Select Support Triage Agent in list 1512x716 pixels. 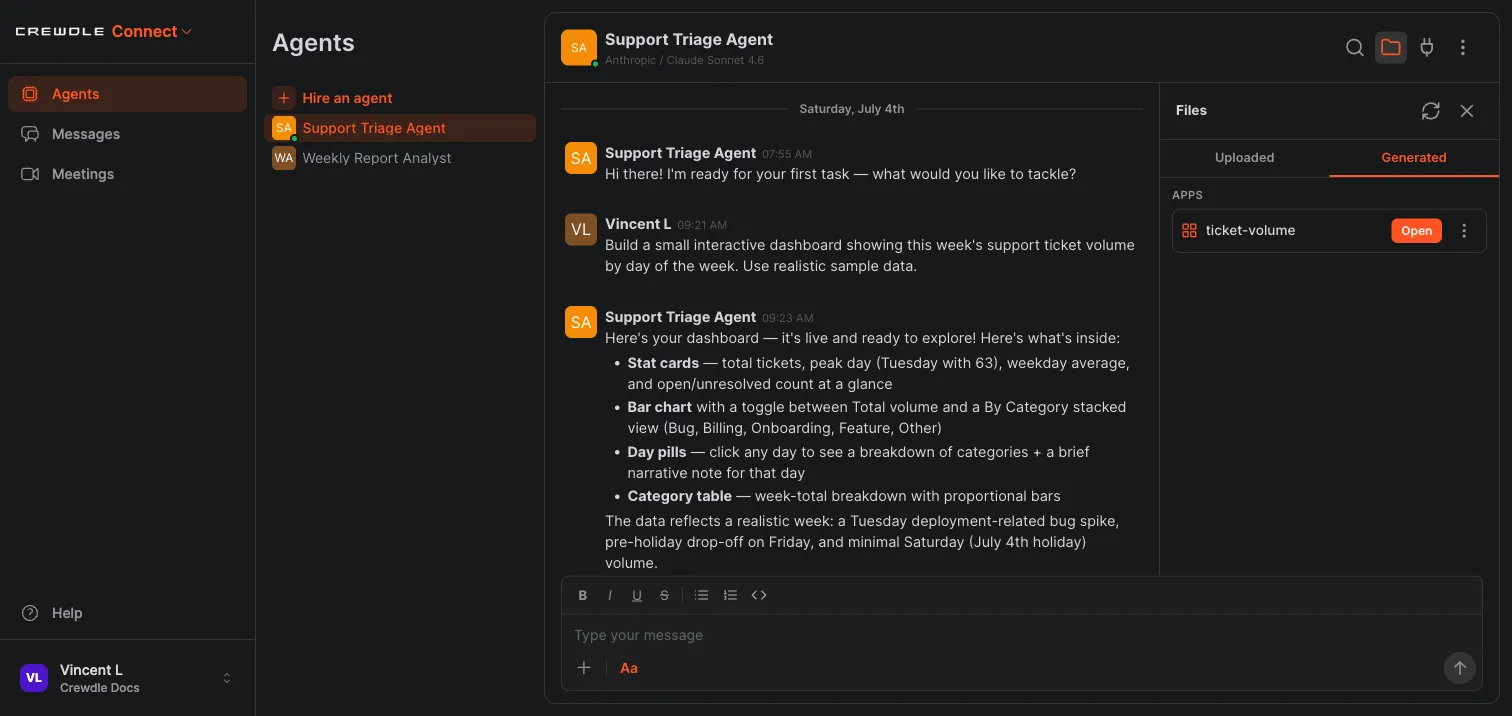click(x=400, y=128)
